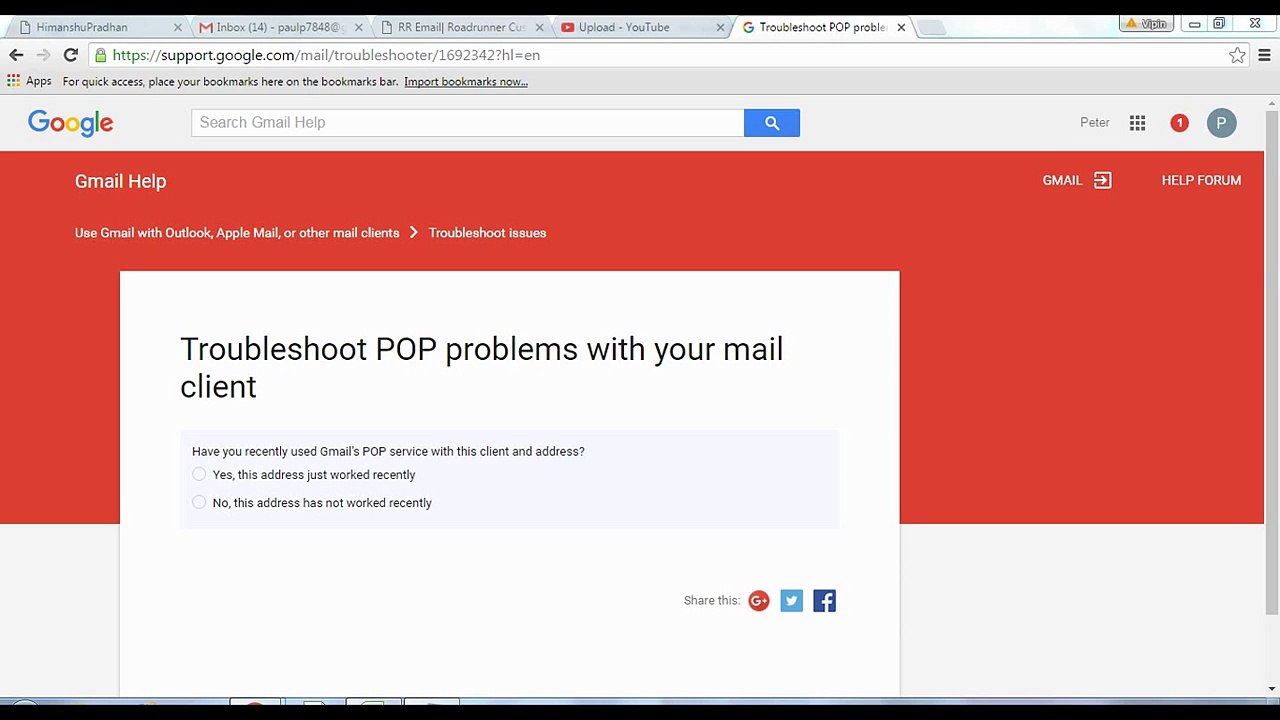This screenshot has height=720, width=1280.
Task: Close the Upload - YouTube tab
Action: tap(721, 27)
